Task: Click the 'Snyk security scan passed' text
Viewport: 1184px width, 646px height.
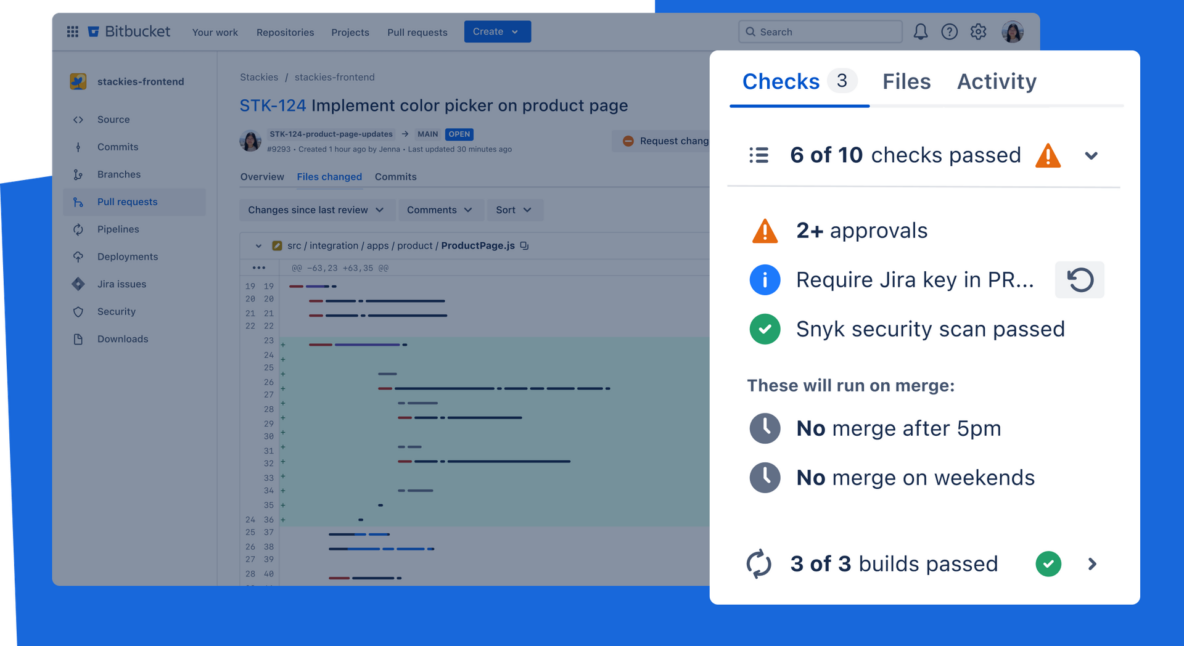Action: coord(930,329)
